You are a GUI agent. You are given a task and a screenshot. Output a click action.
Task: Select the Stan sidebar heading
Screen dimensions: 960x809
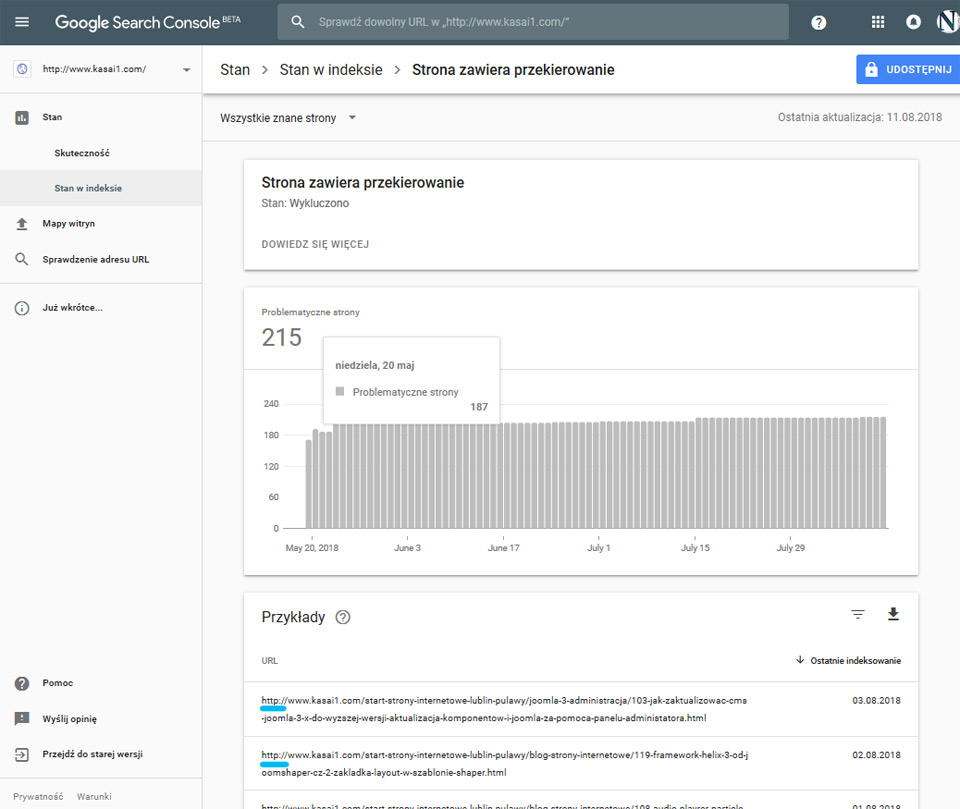(52, 117)
